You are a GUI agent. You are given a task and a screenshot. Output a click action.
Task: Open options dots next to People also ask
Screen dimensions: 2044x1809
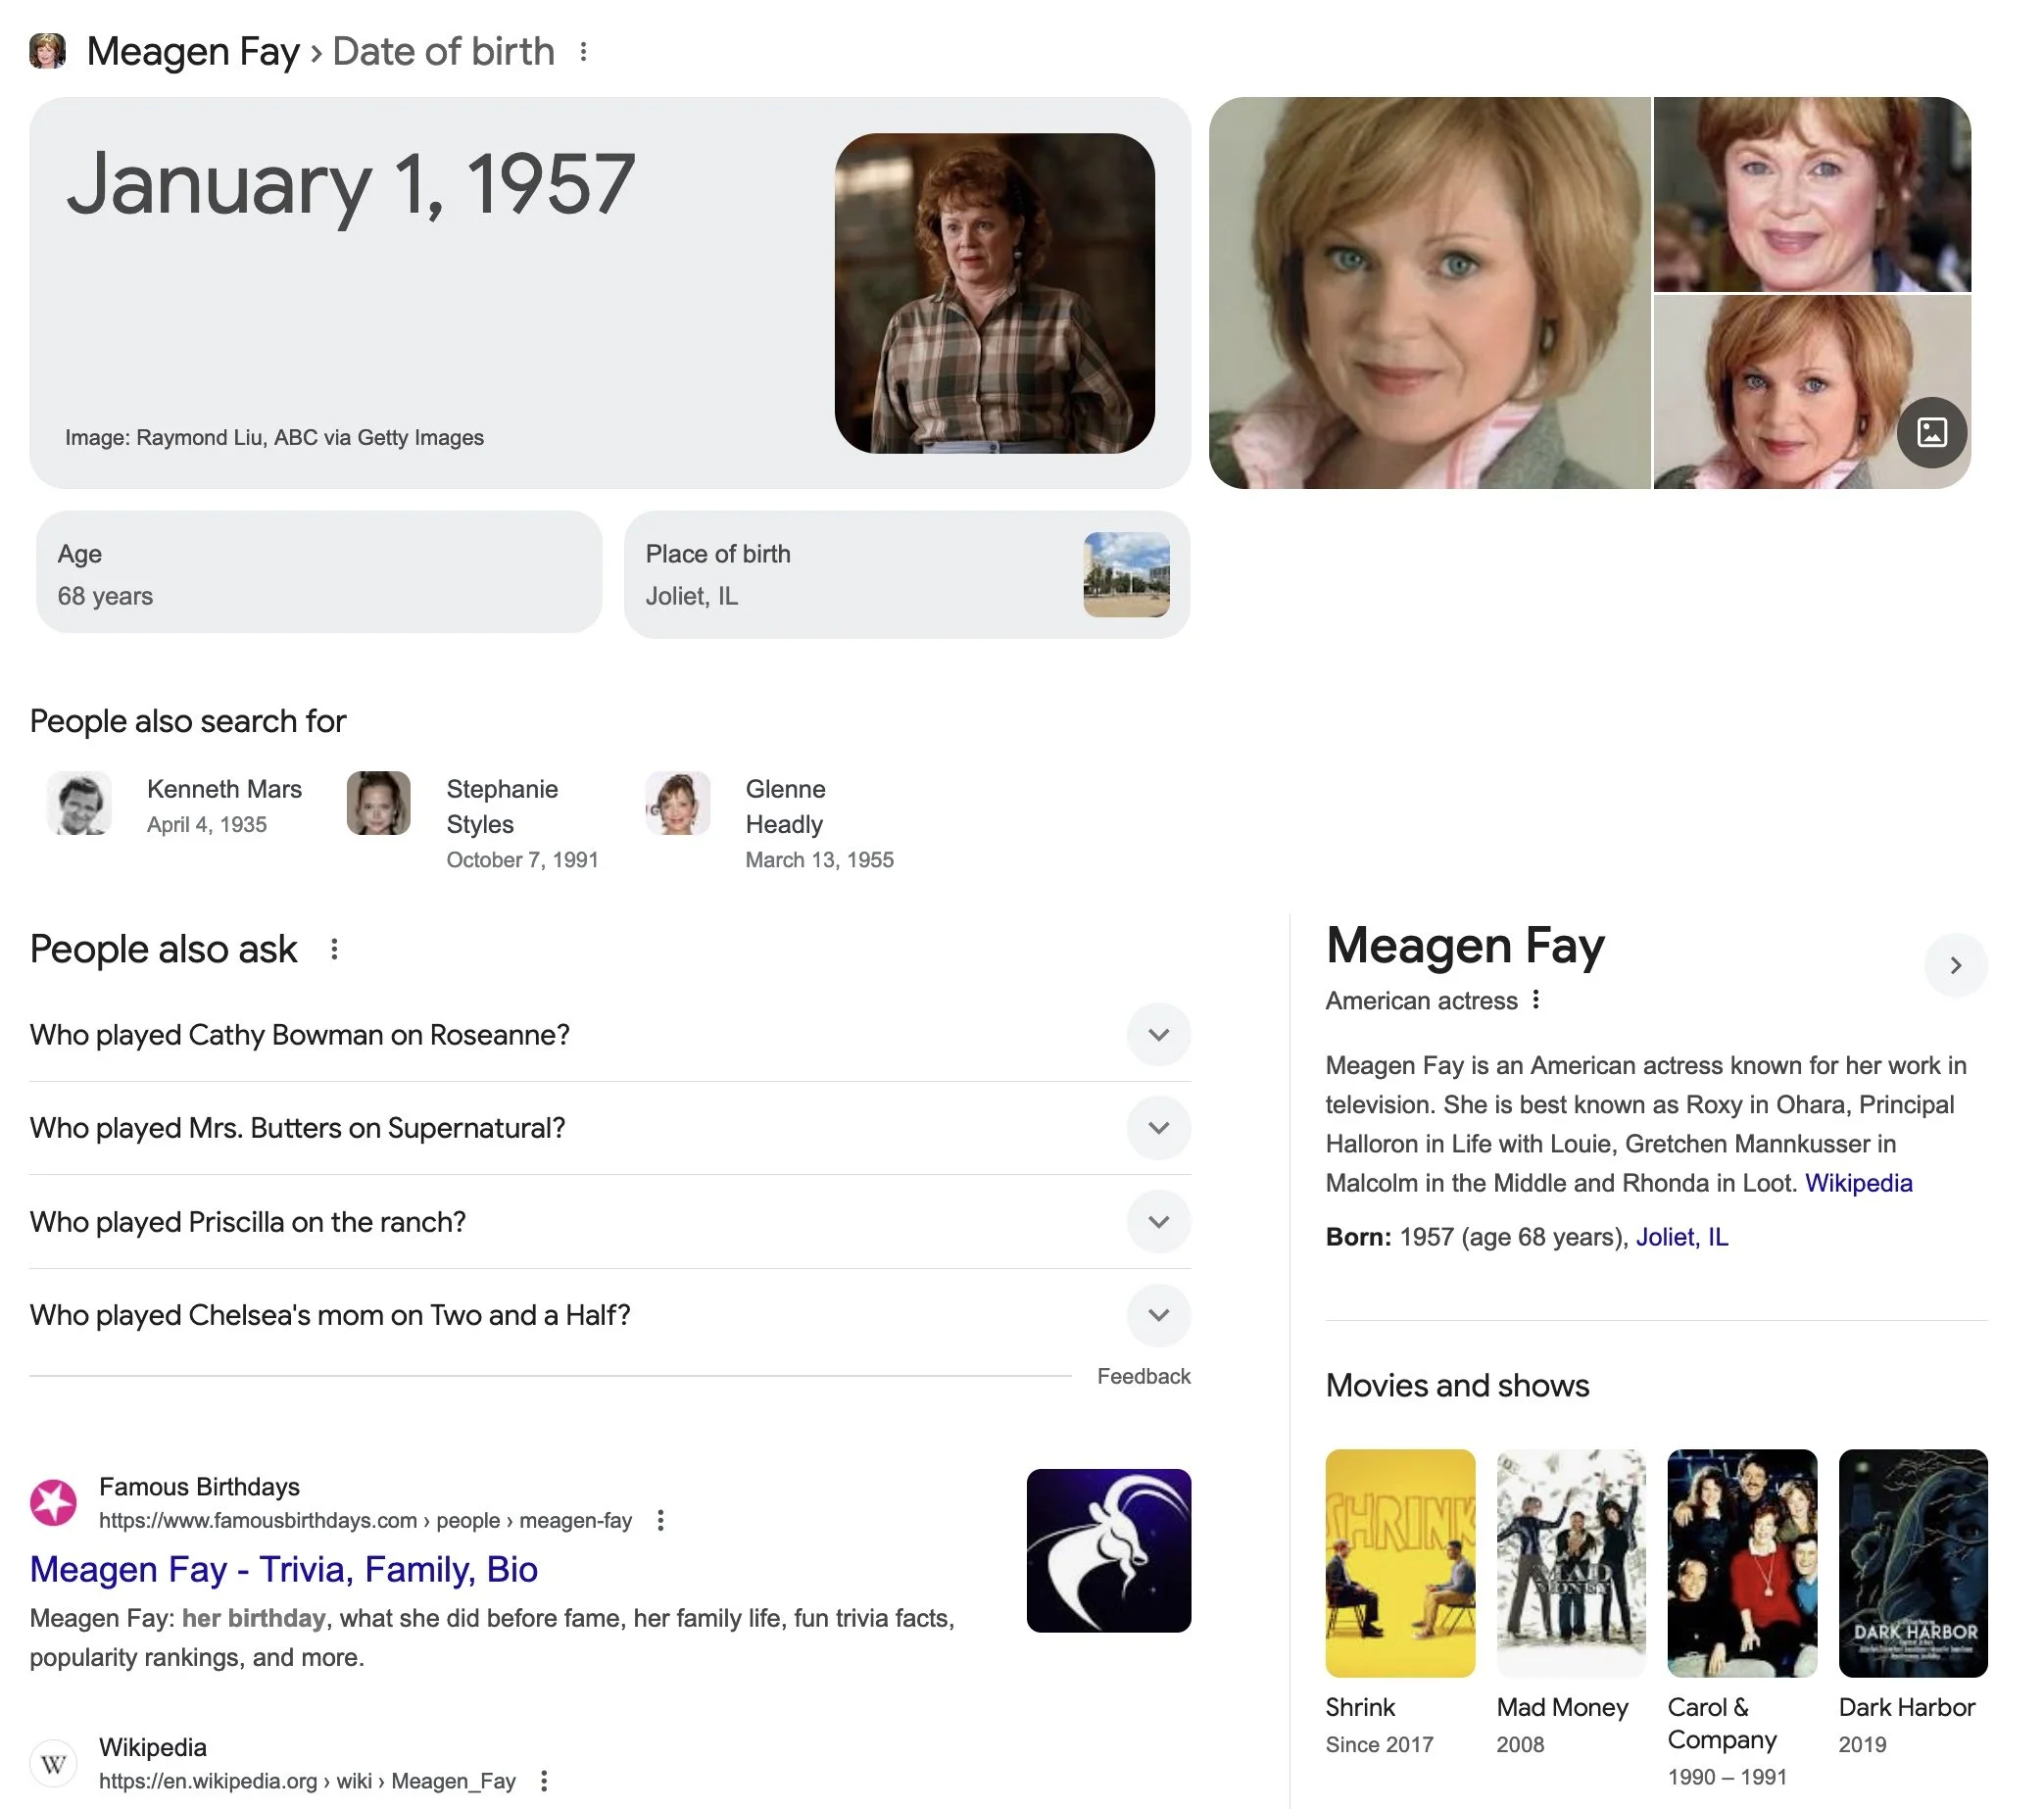(x=334, y=949)
